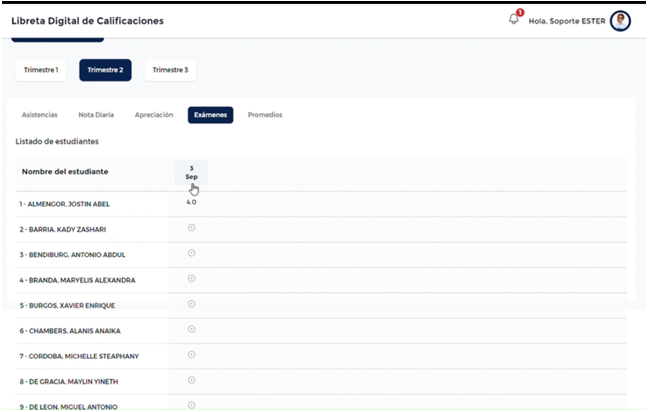
Task: Click grade icon for CHAMBERS, ALANIS ANAIKA
Action: [191, 329]
